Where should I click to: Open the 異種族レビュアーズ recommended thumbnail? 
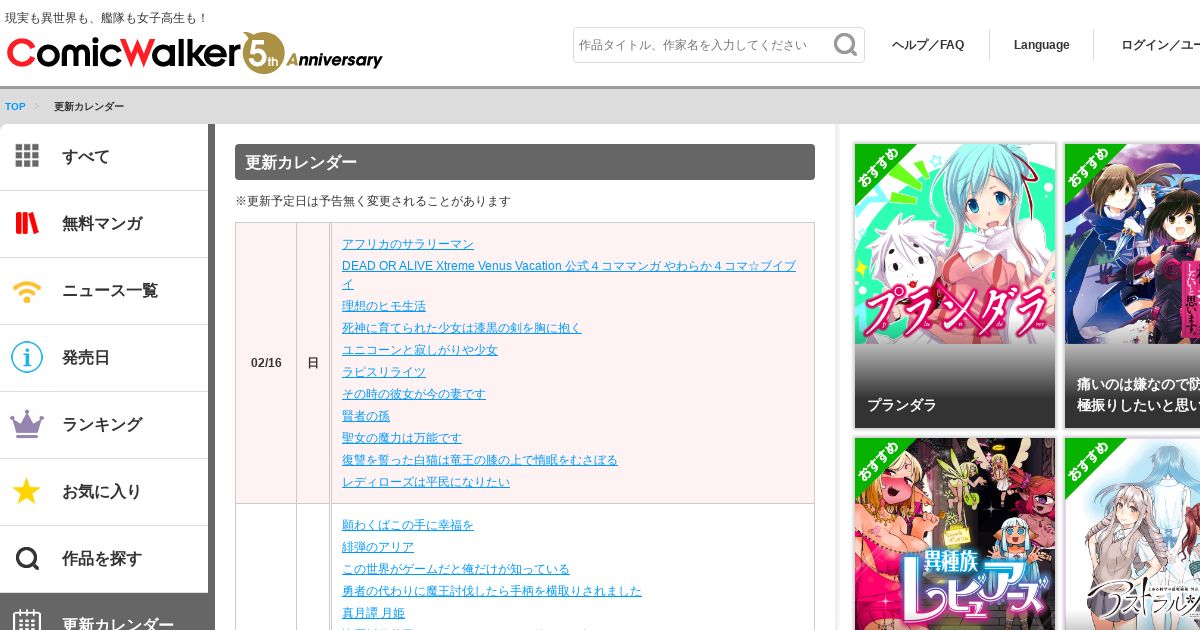point(955,534)
